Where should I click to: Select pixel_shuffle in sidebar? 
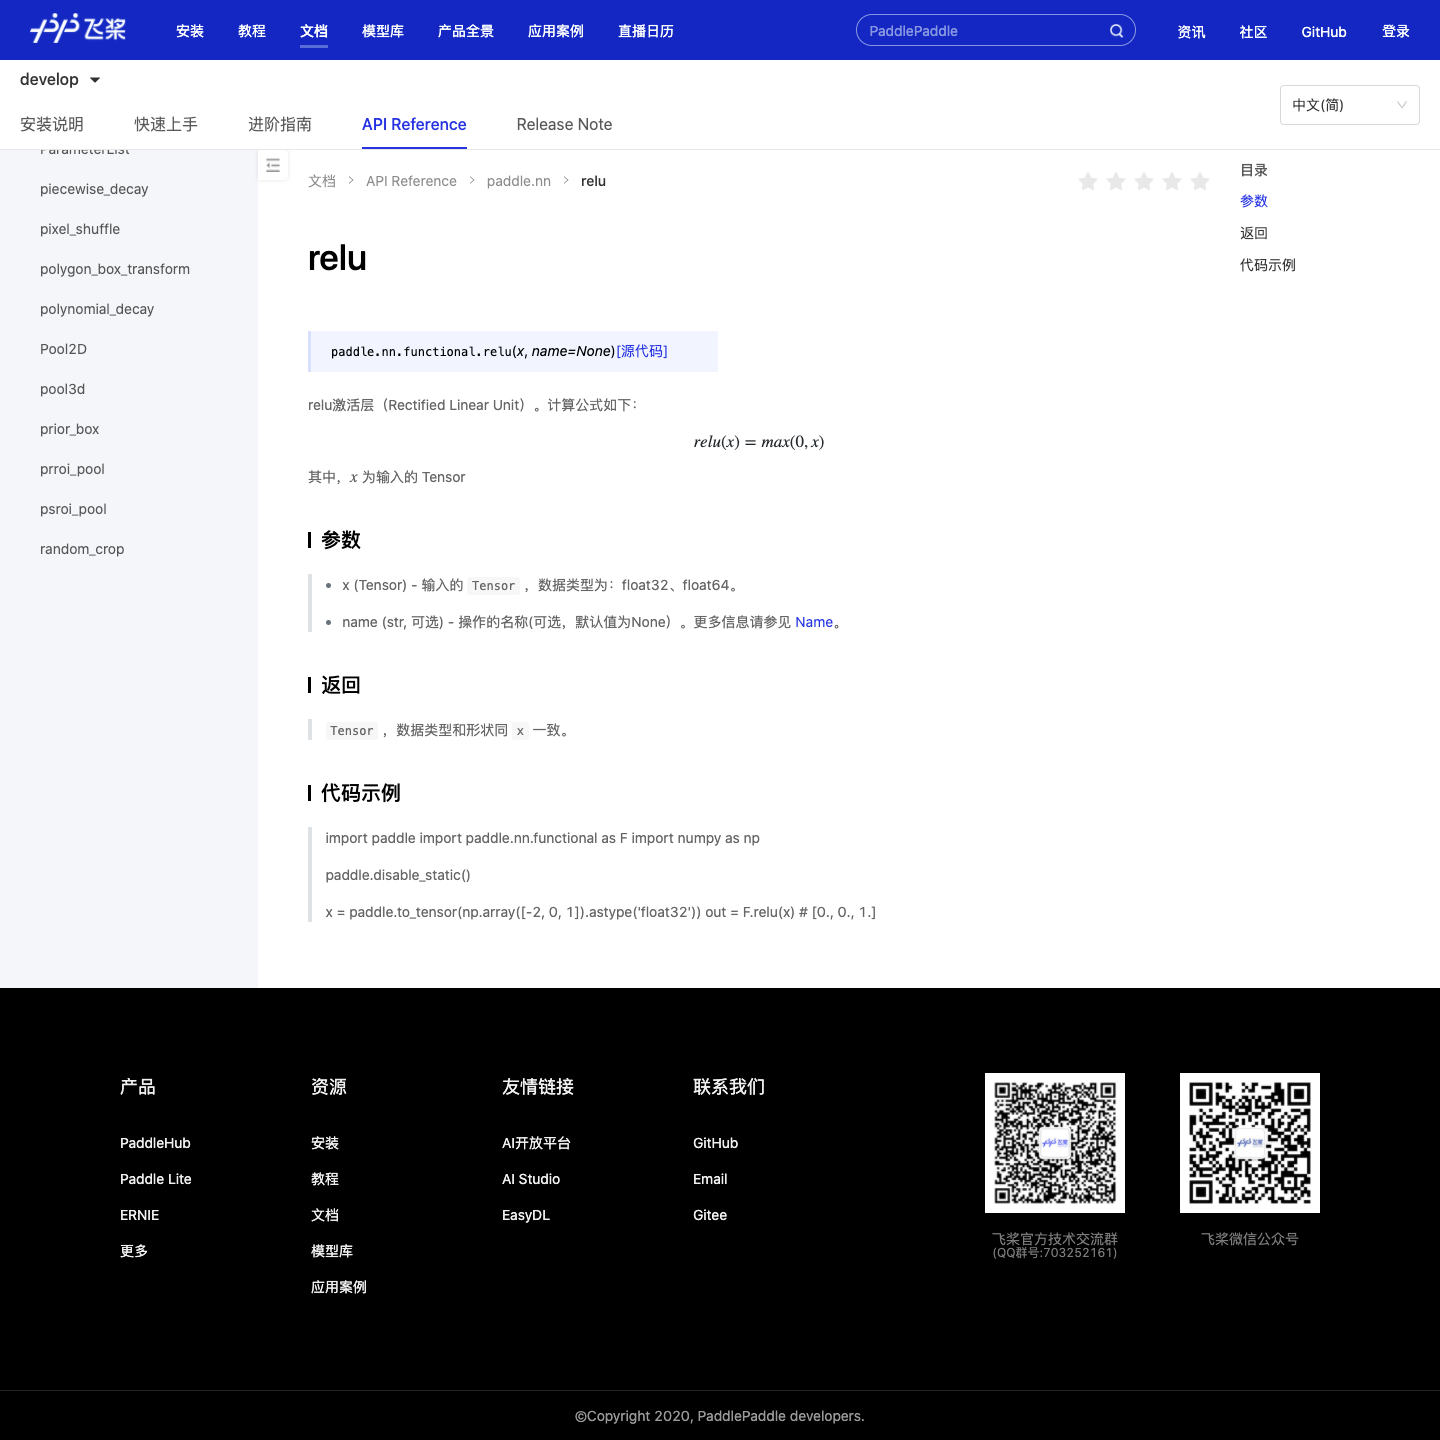80,229
